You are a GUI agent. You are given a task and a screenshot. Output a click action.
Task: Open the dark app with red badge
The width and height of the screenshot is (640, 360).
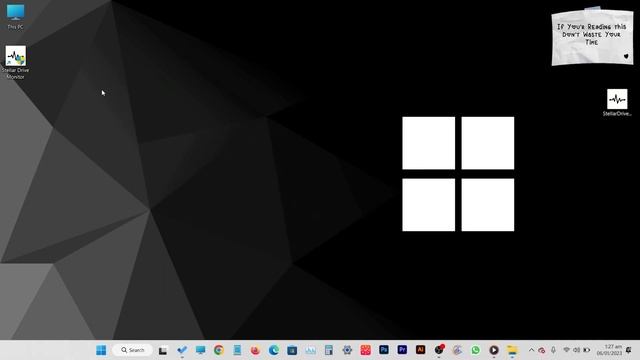tap(439, 350)
